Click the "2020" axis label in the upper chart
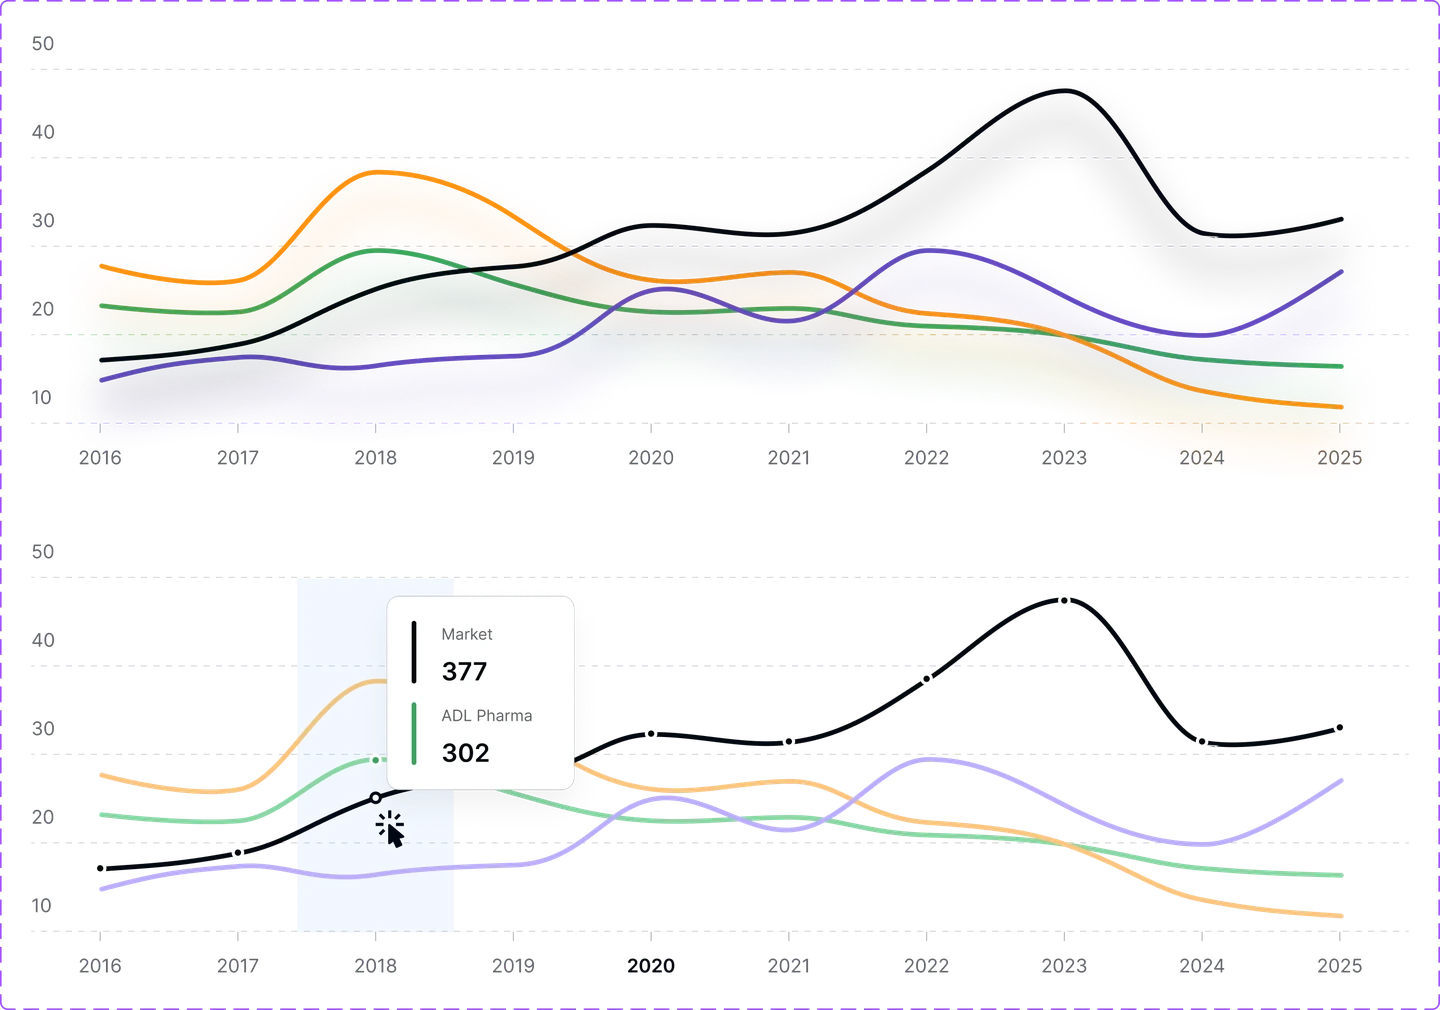1440x1010 pixels. pyautogui.click(x=651, y=458)
